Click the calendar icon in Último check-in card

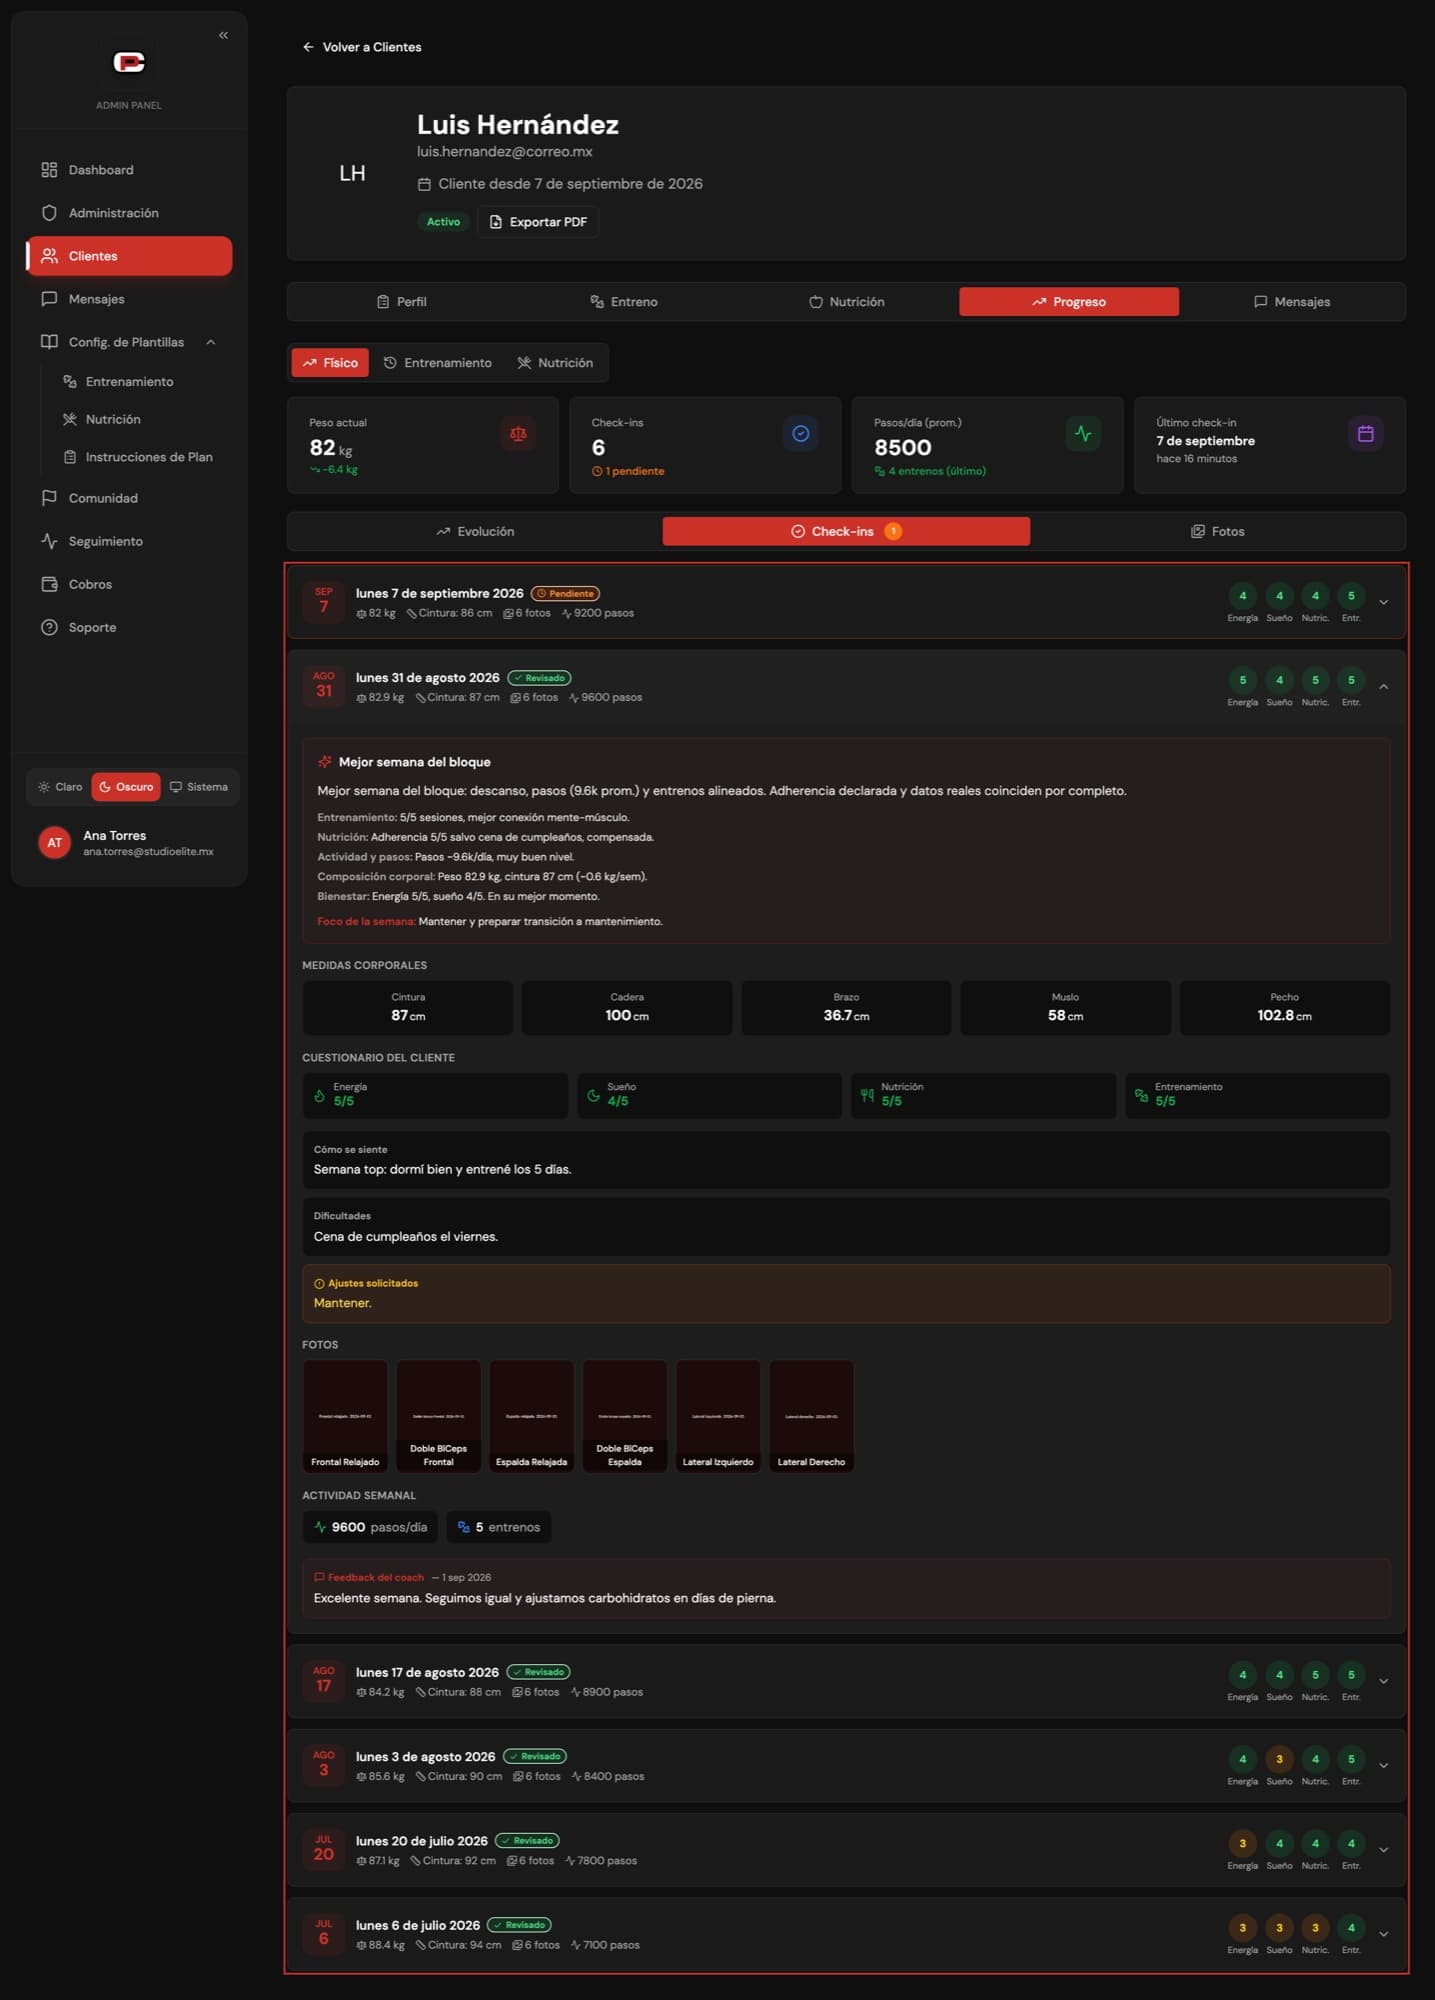[x=1365, y=434]
